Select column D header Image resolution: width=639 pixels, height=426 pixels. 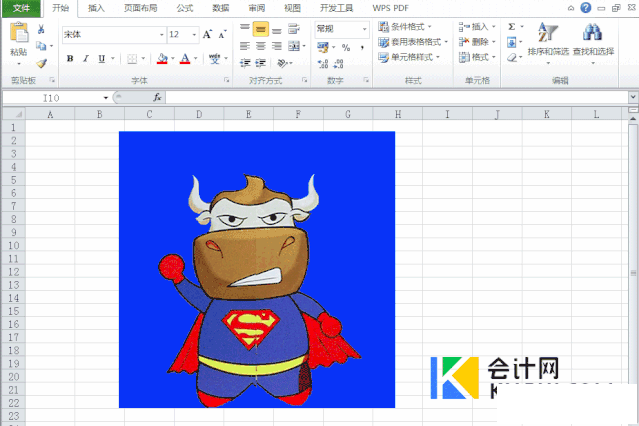[199, 115]
